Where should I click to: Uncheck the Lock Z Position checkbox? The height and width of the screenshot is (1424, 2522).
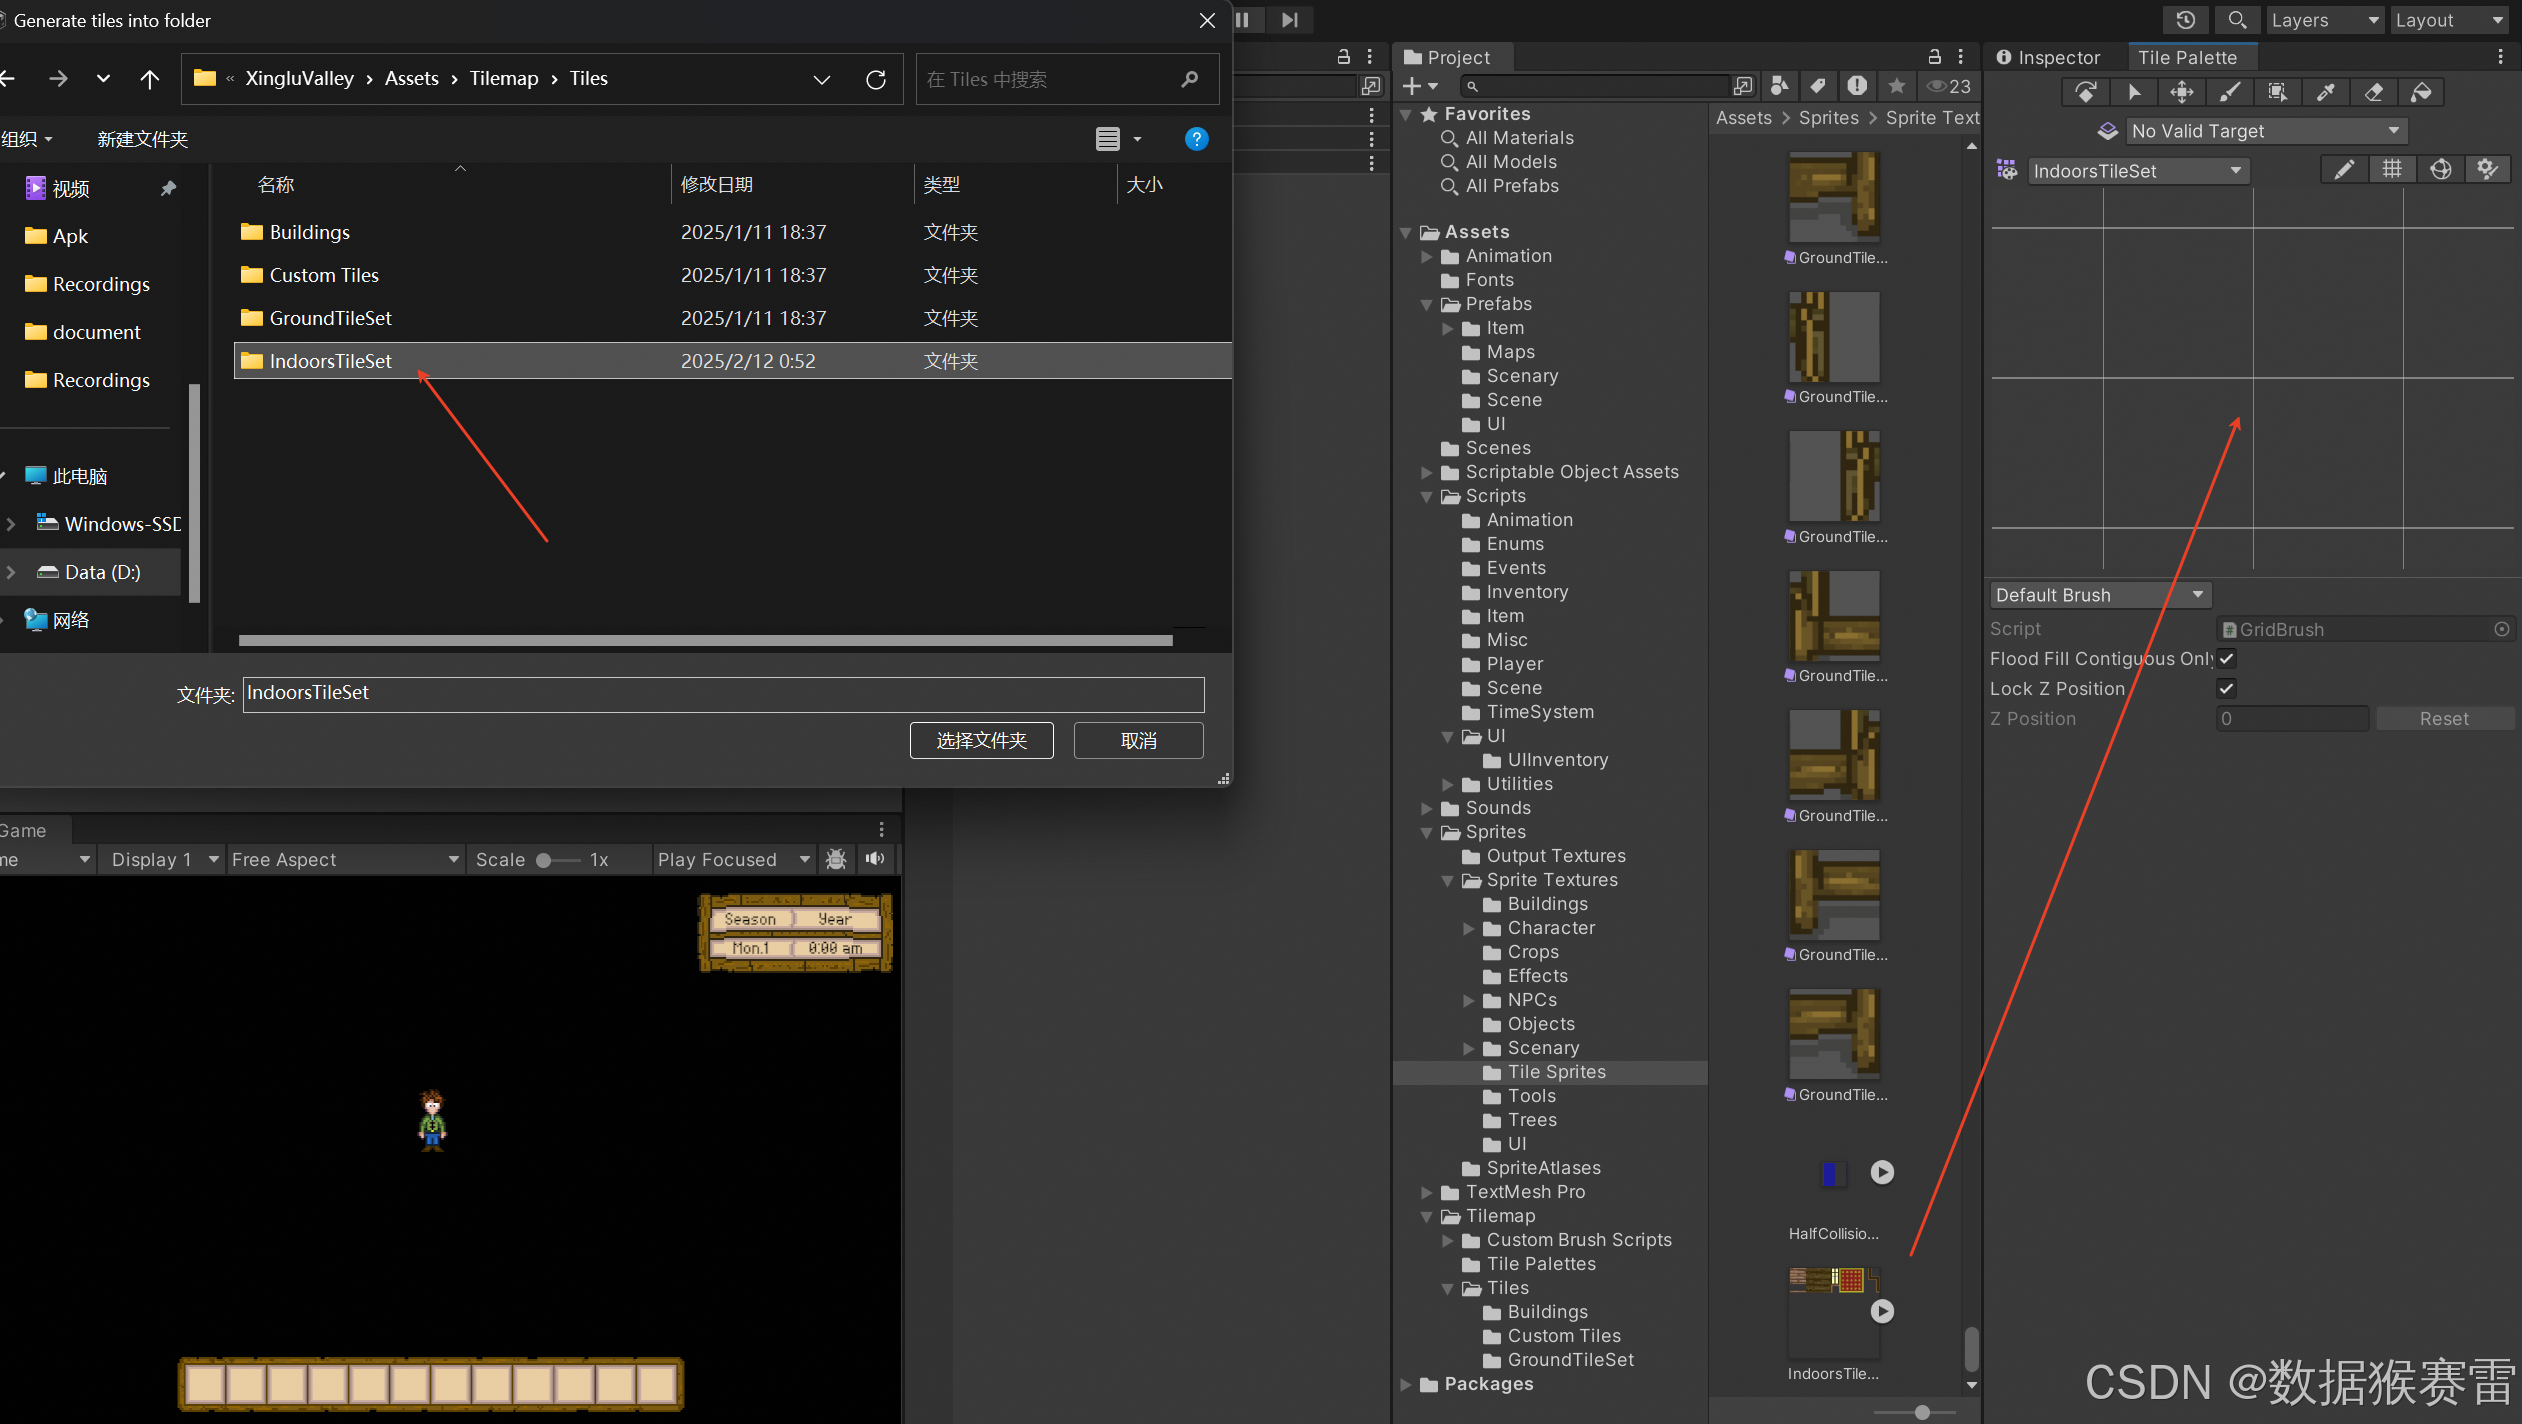(2227, 688)
